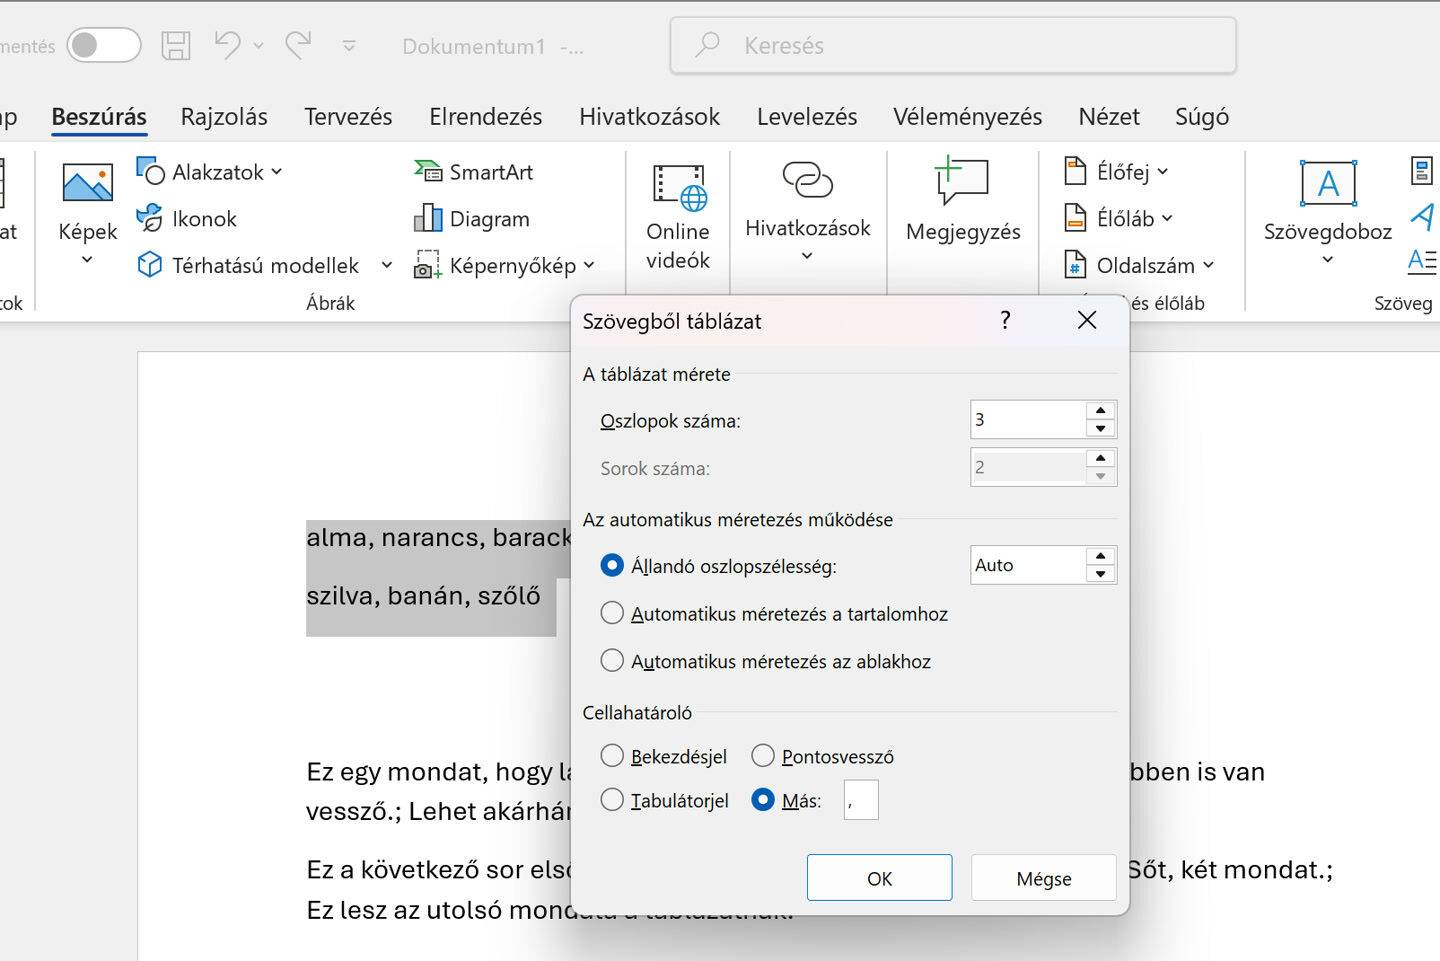Click the Redo arrow icon
This screenshot has height=961, width=1440.
point(298,45)
